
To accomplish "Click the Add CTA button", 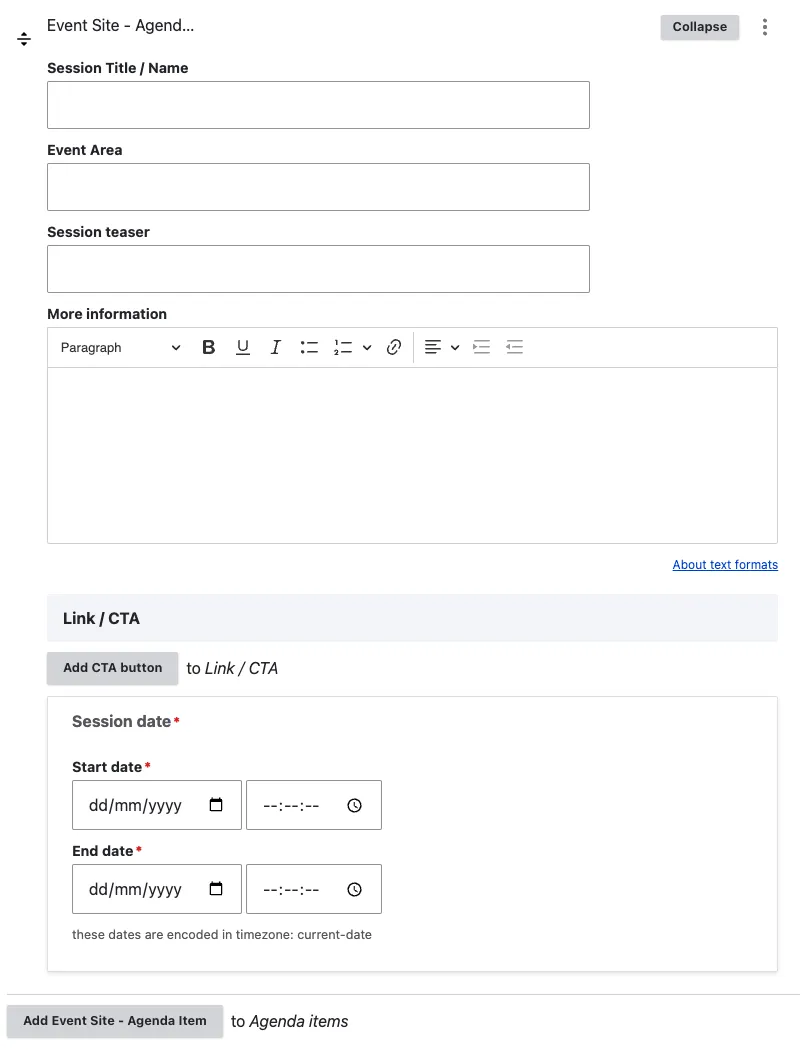I will coord(112,668).
